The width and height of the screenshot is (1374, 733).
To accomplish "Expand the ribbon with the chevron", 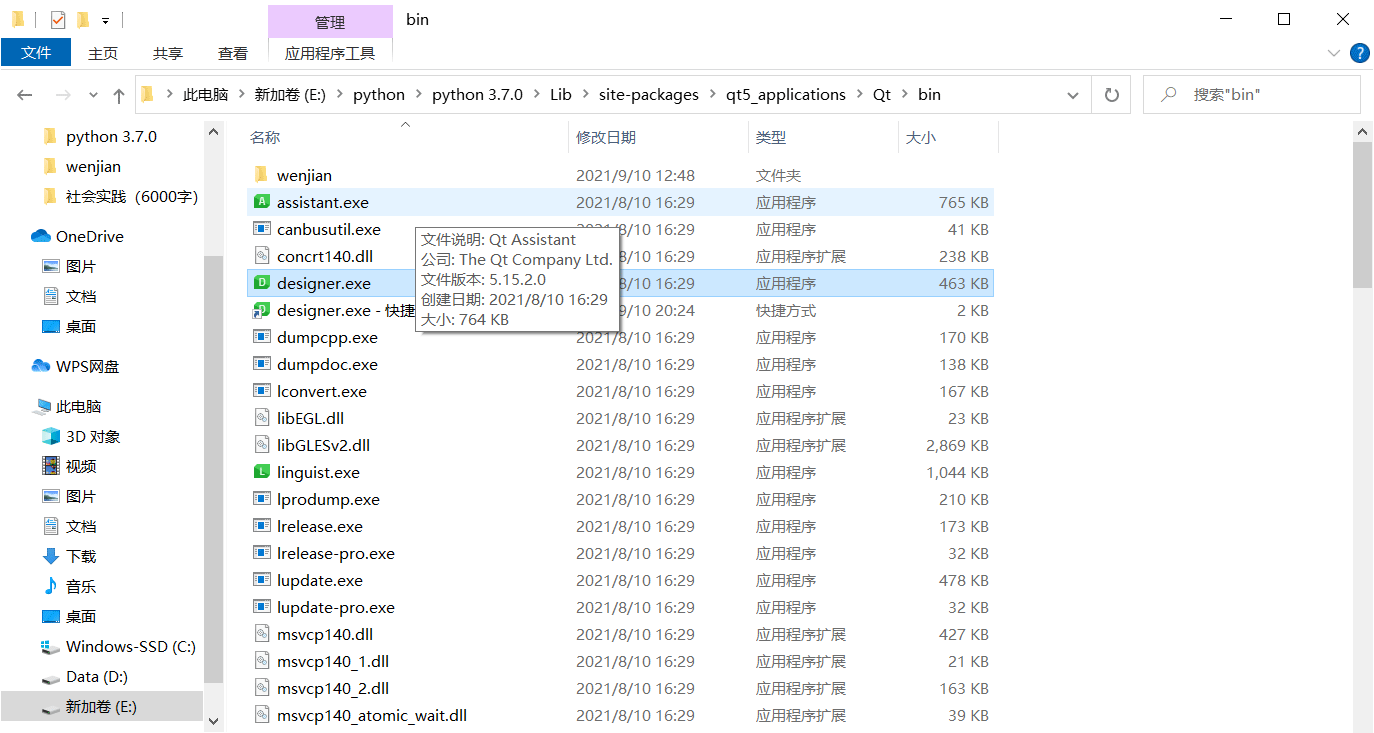I will click(1333, 53).
